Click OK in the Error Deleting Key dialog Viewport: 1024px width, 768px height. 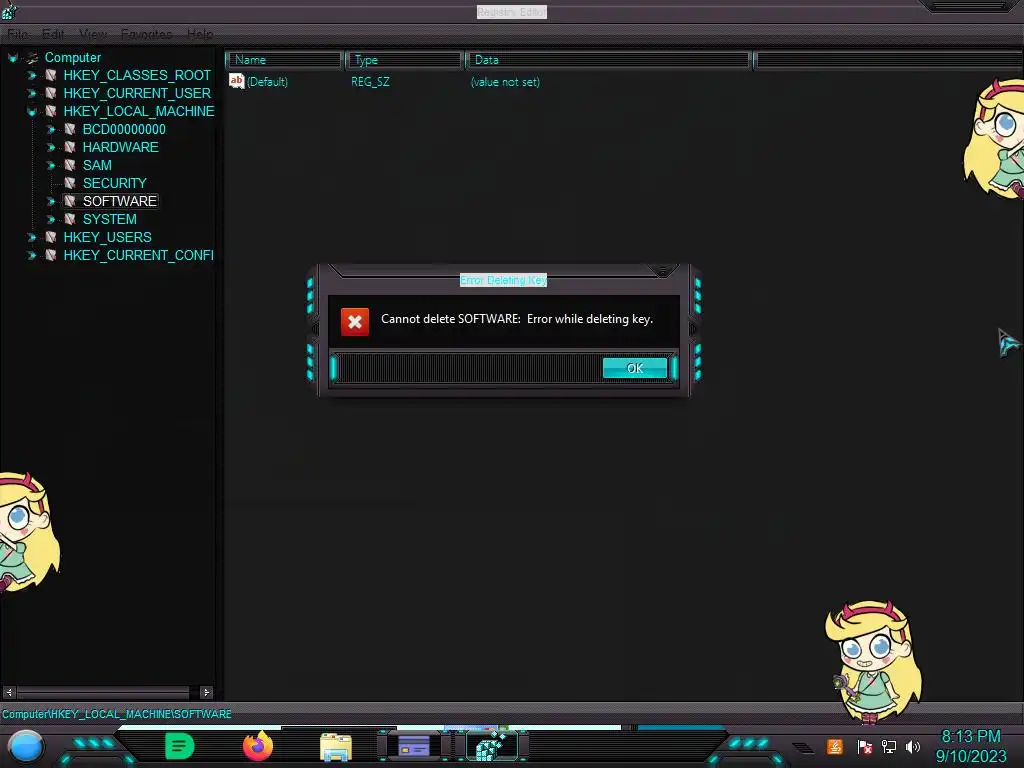[x=635, y=368]
